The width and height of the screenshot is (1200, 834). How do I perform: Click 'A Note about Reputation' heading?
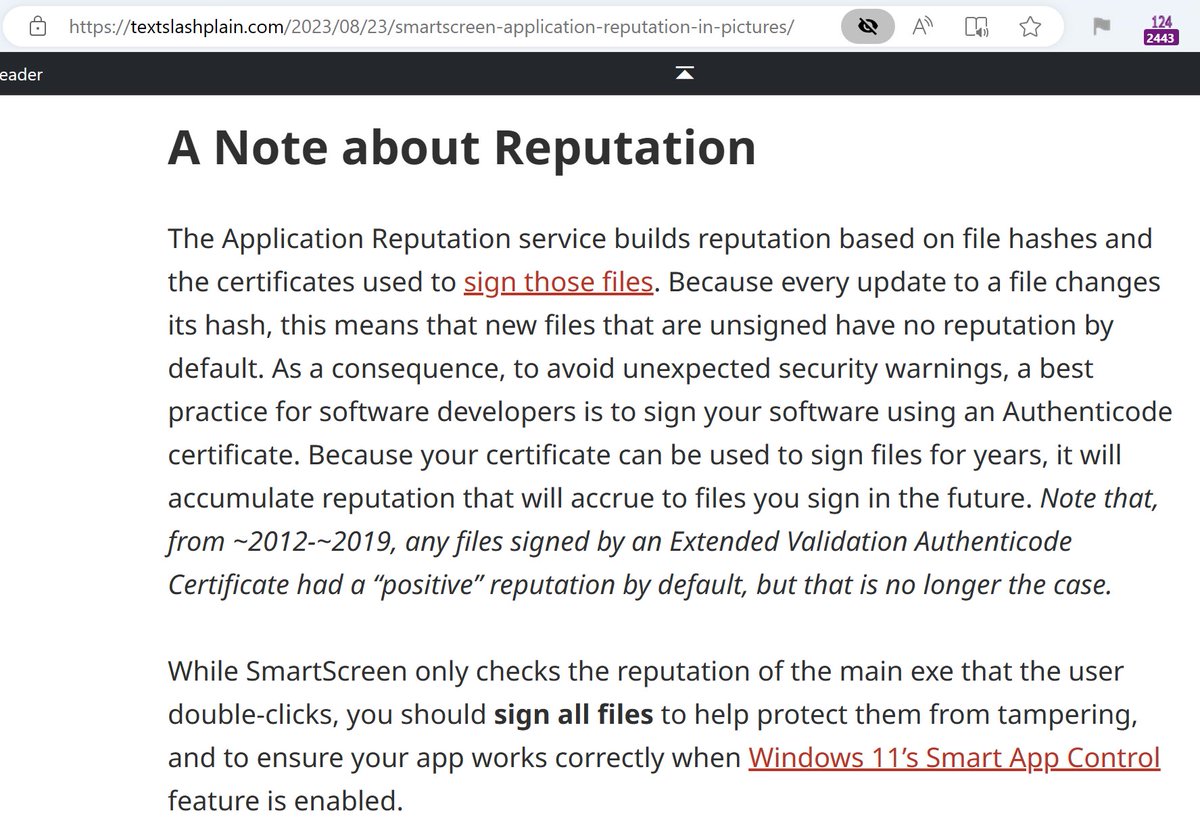462,148
